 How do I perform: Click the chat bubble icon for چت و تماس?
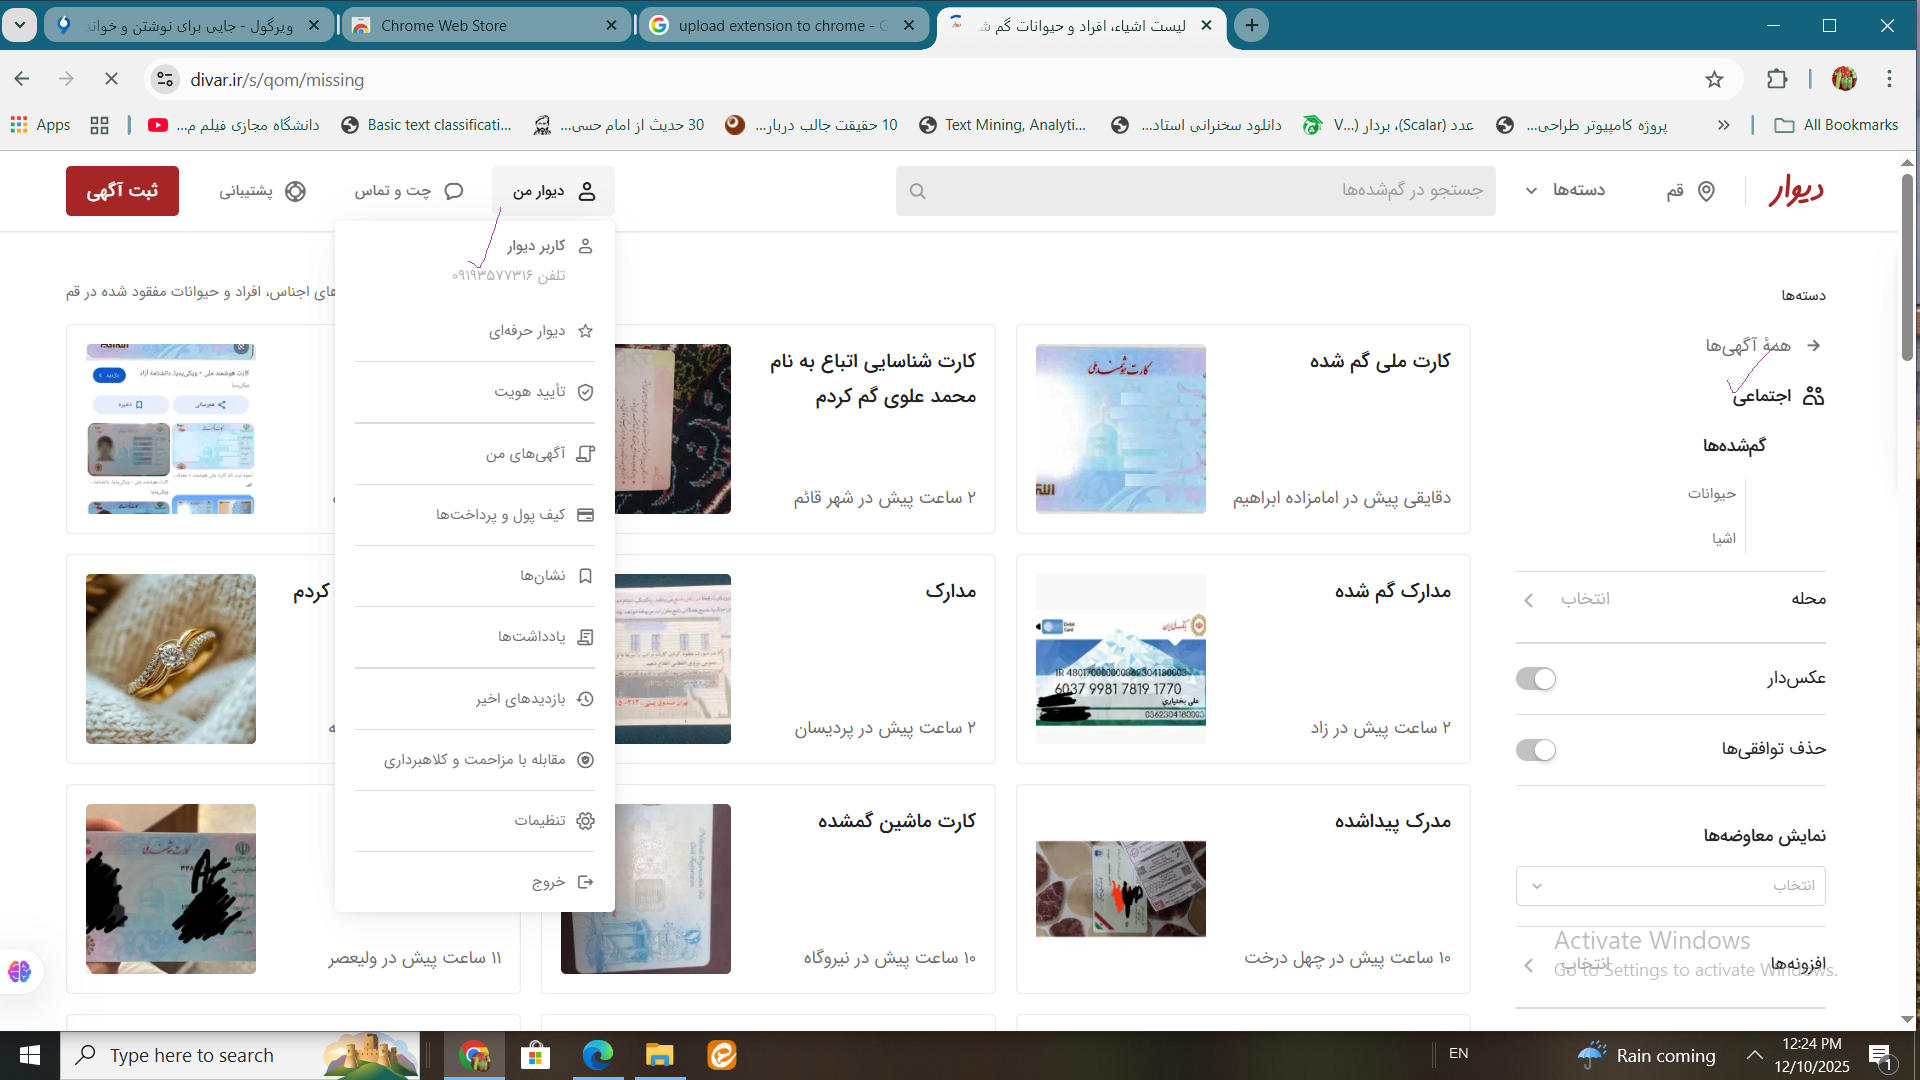click(x=454, y=191)
